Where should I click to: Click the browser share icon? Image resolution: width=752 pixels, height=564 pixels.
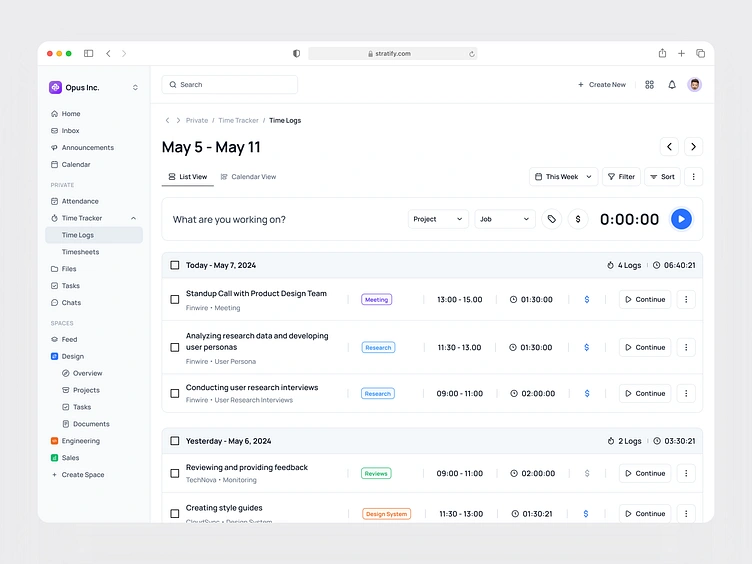tap(662, 53)
